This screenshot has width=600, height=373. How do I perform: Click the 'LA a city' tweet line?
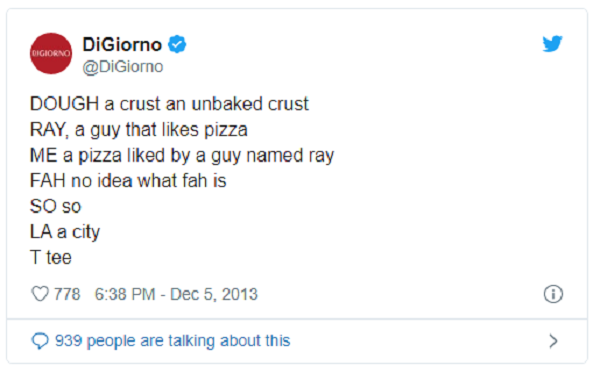[x=65, y=233]
